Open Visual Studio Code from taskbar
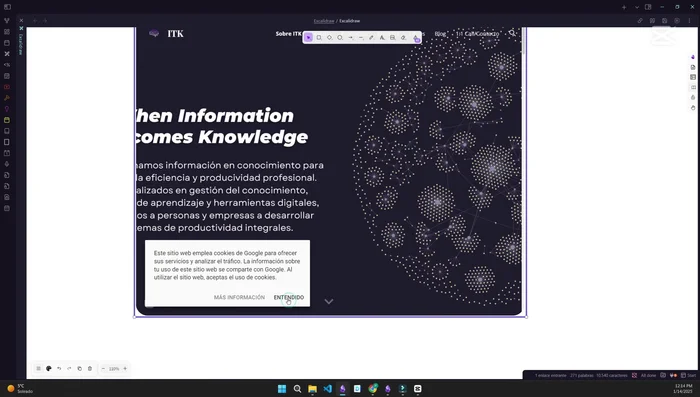 [x=327, y=389]
